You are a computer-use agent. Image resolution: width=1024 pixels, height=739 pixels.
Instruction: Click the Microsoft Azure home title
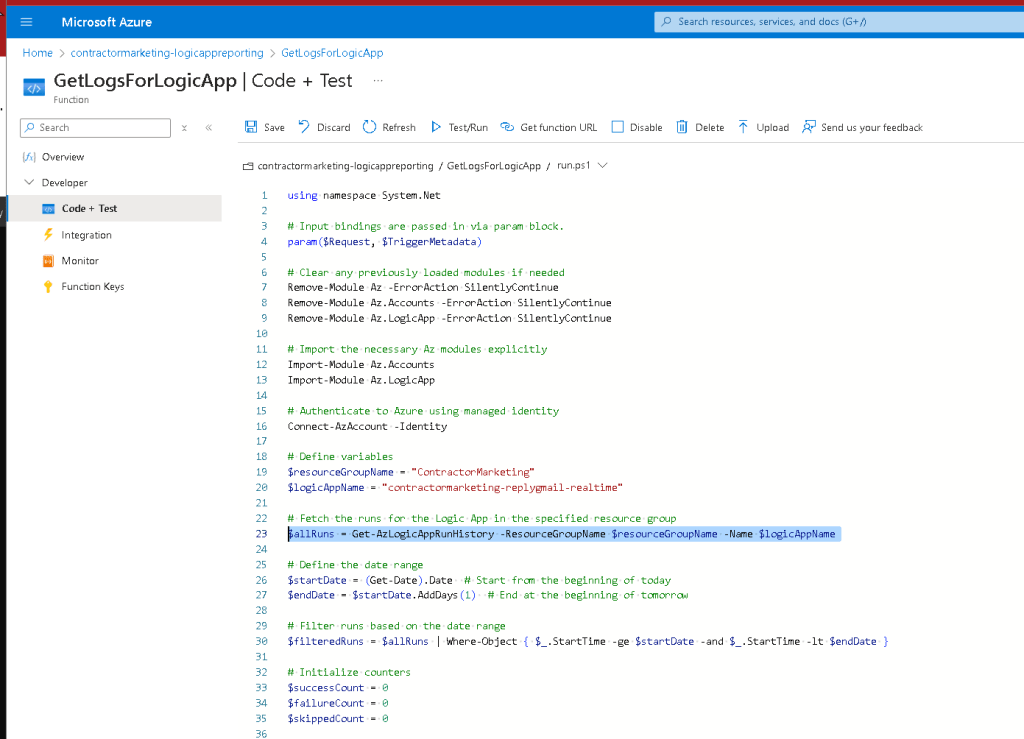coord(106,22)
